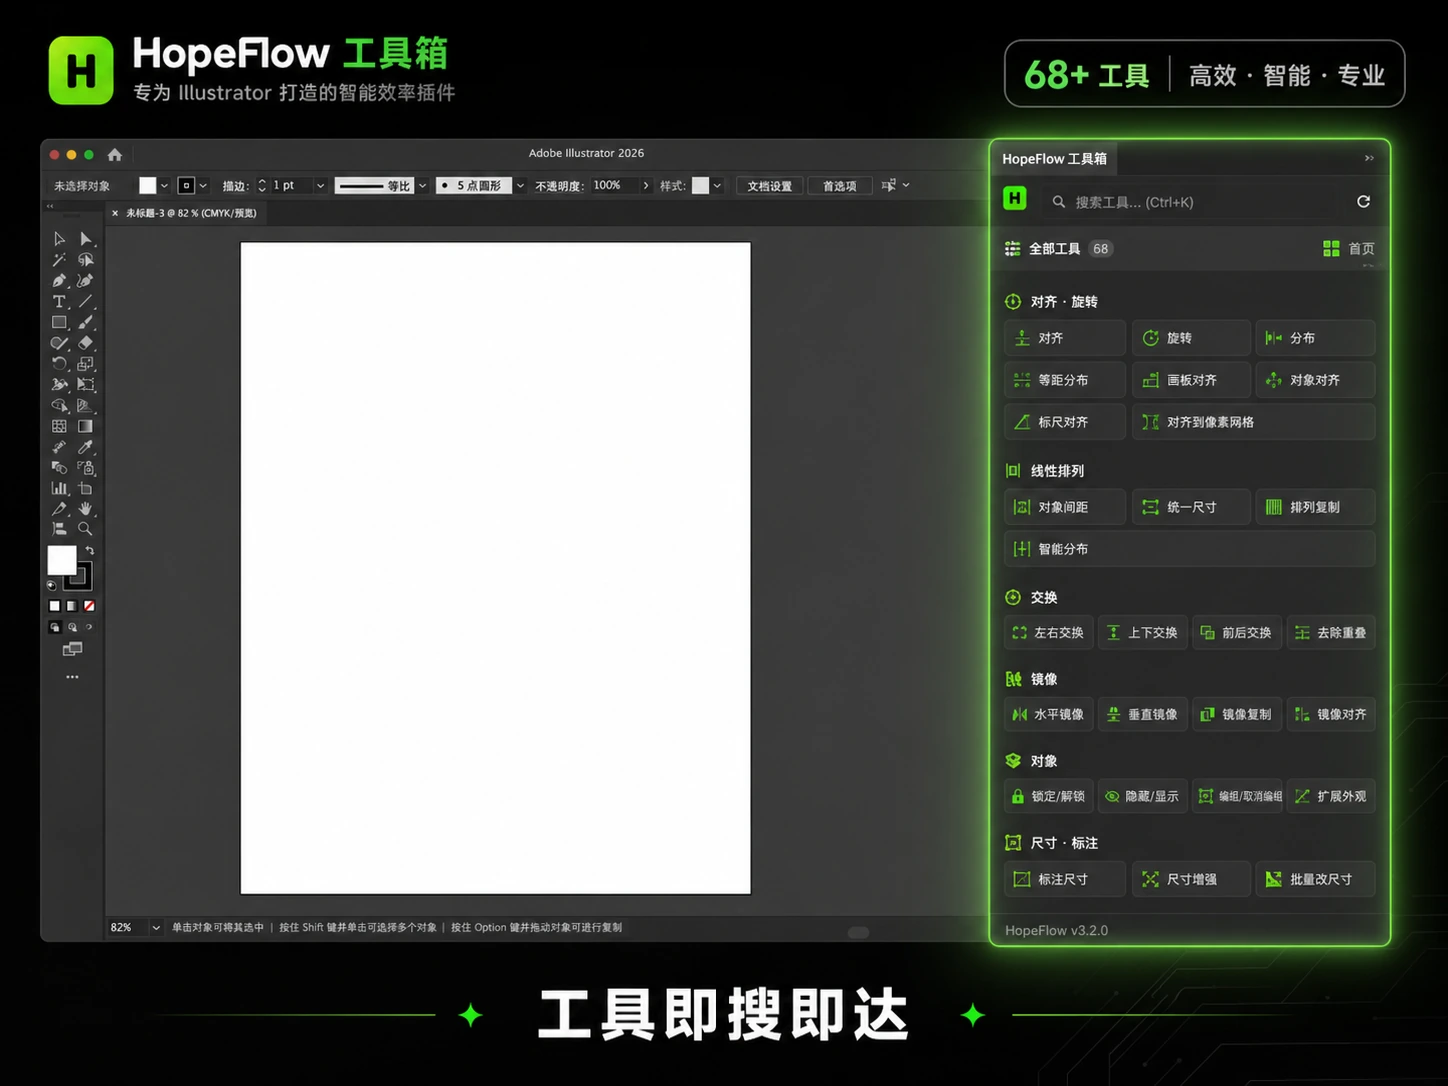Image resolution: width=1448 pixels, height=1086 pixels.
Task: Click the 水平镜像 button
Action: (1048, 715)
